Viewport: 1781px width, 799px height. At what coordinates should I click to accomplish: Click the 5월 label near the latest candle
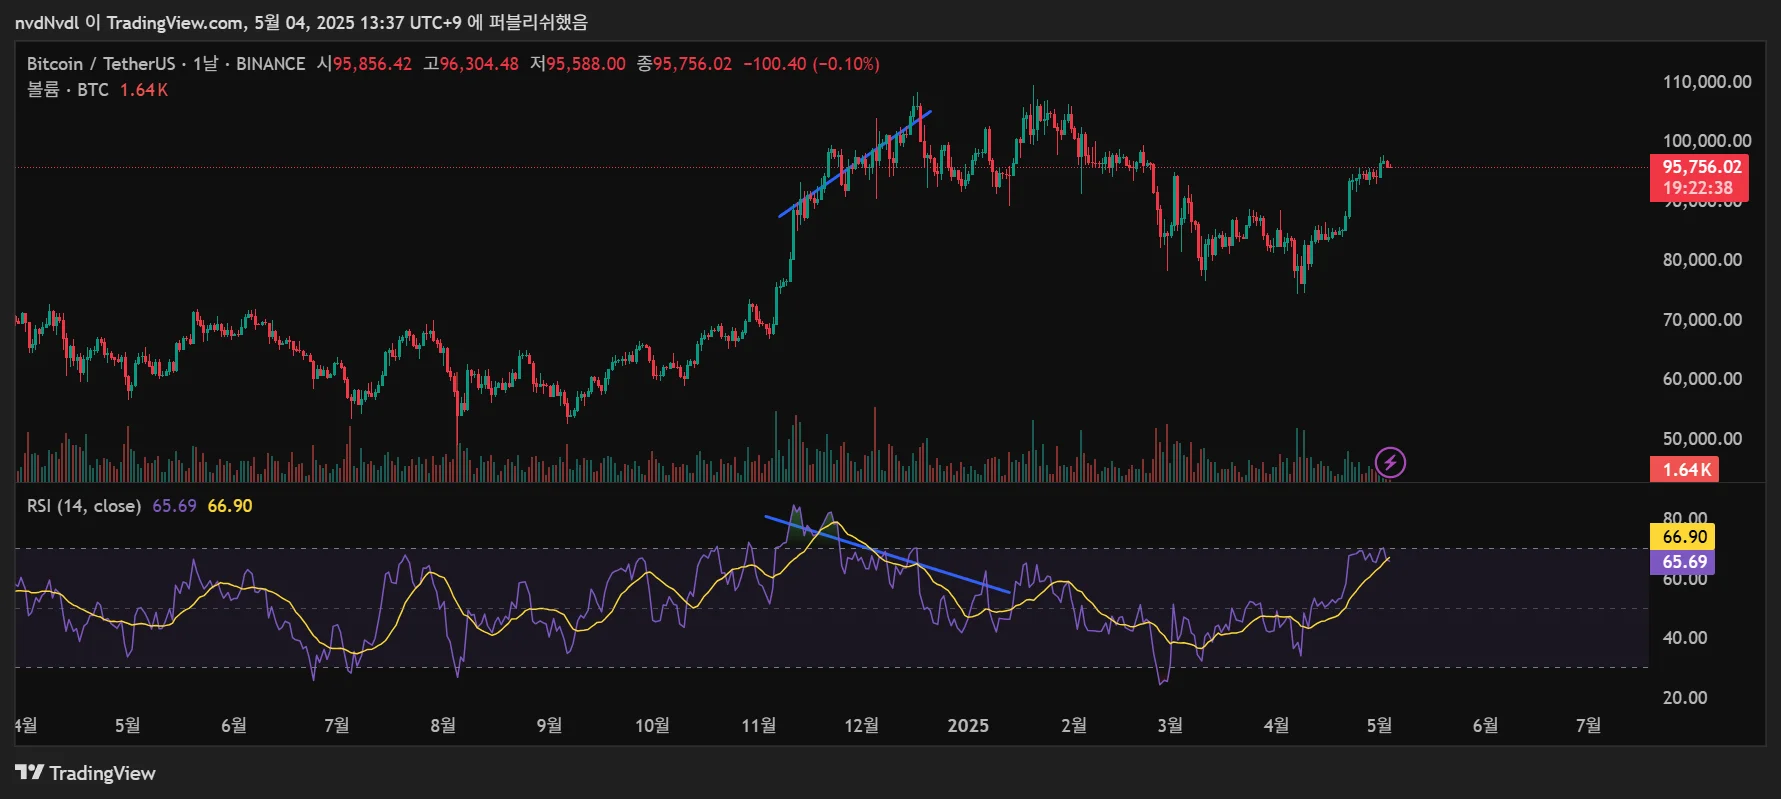(1379, 726)
